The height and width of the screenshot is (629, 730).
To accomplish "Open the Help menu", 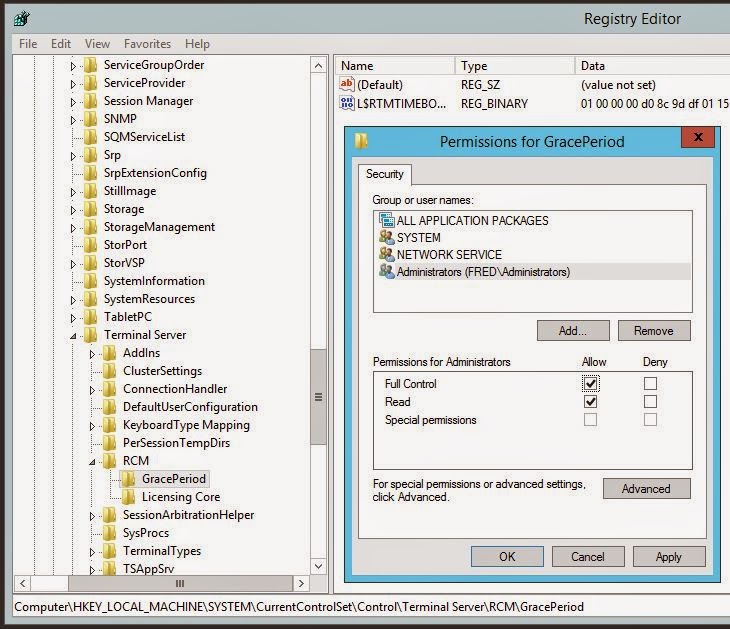I will 197,44.
